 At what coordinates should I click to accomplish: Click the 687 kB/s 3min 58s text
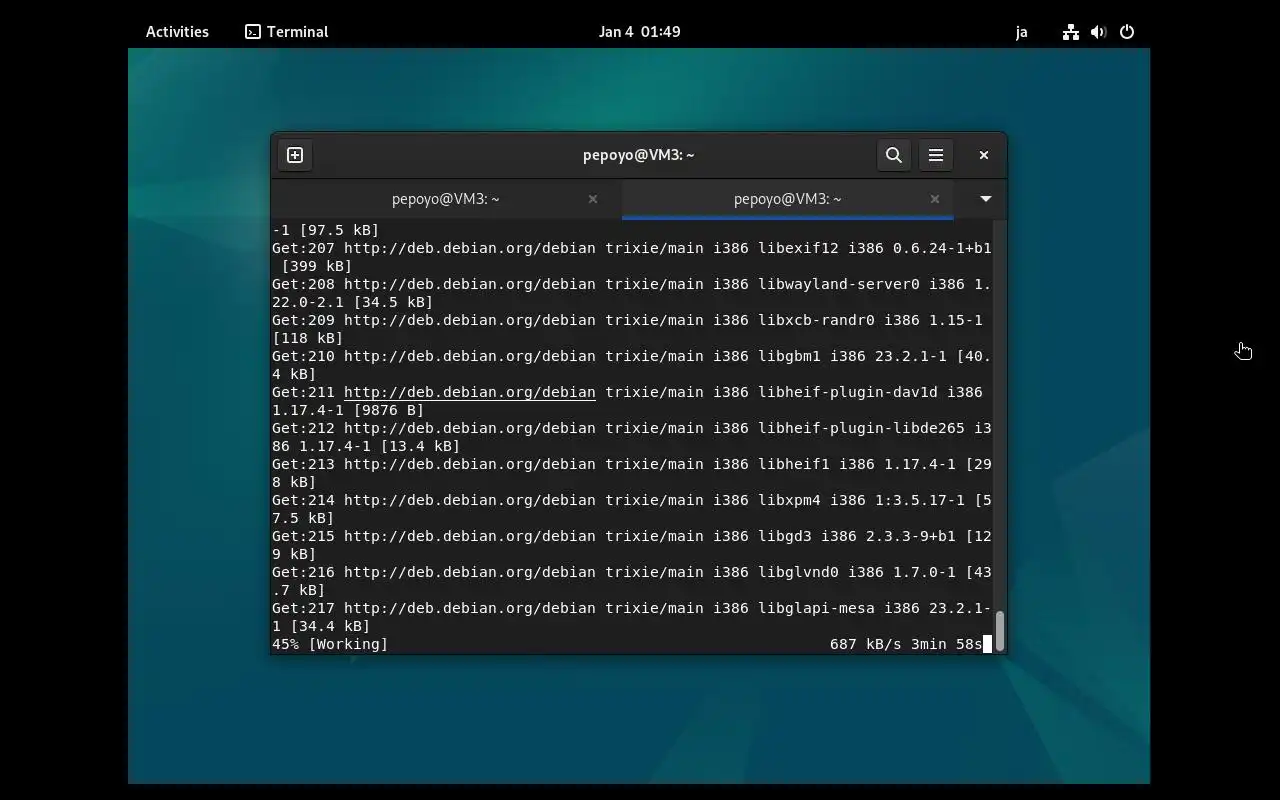pyautogui.click(x=906, y=644)
